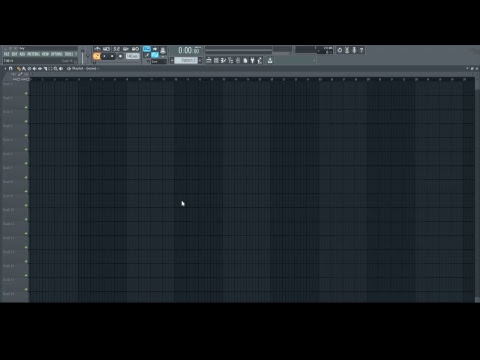Viewport: 480px width, 360px height.
Task: Open the PATTERNS menu
Action: pos(34,54)
